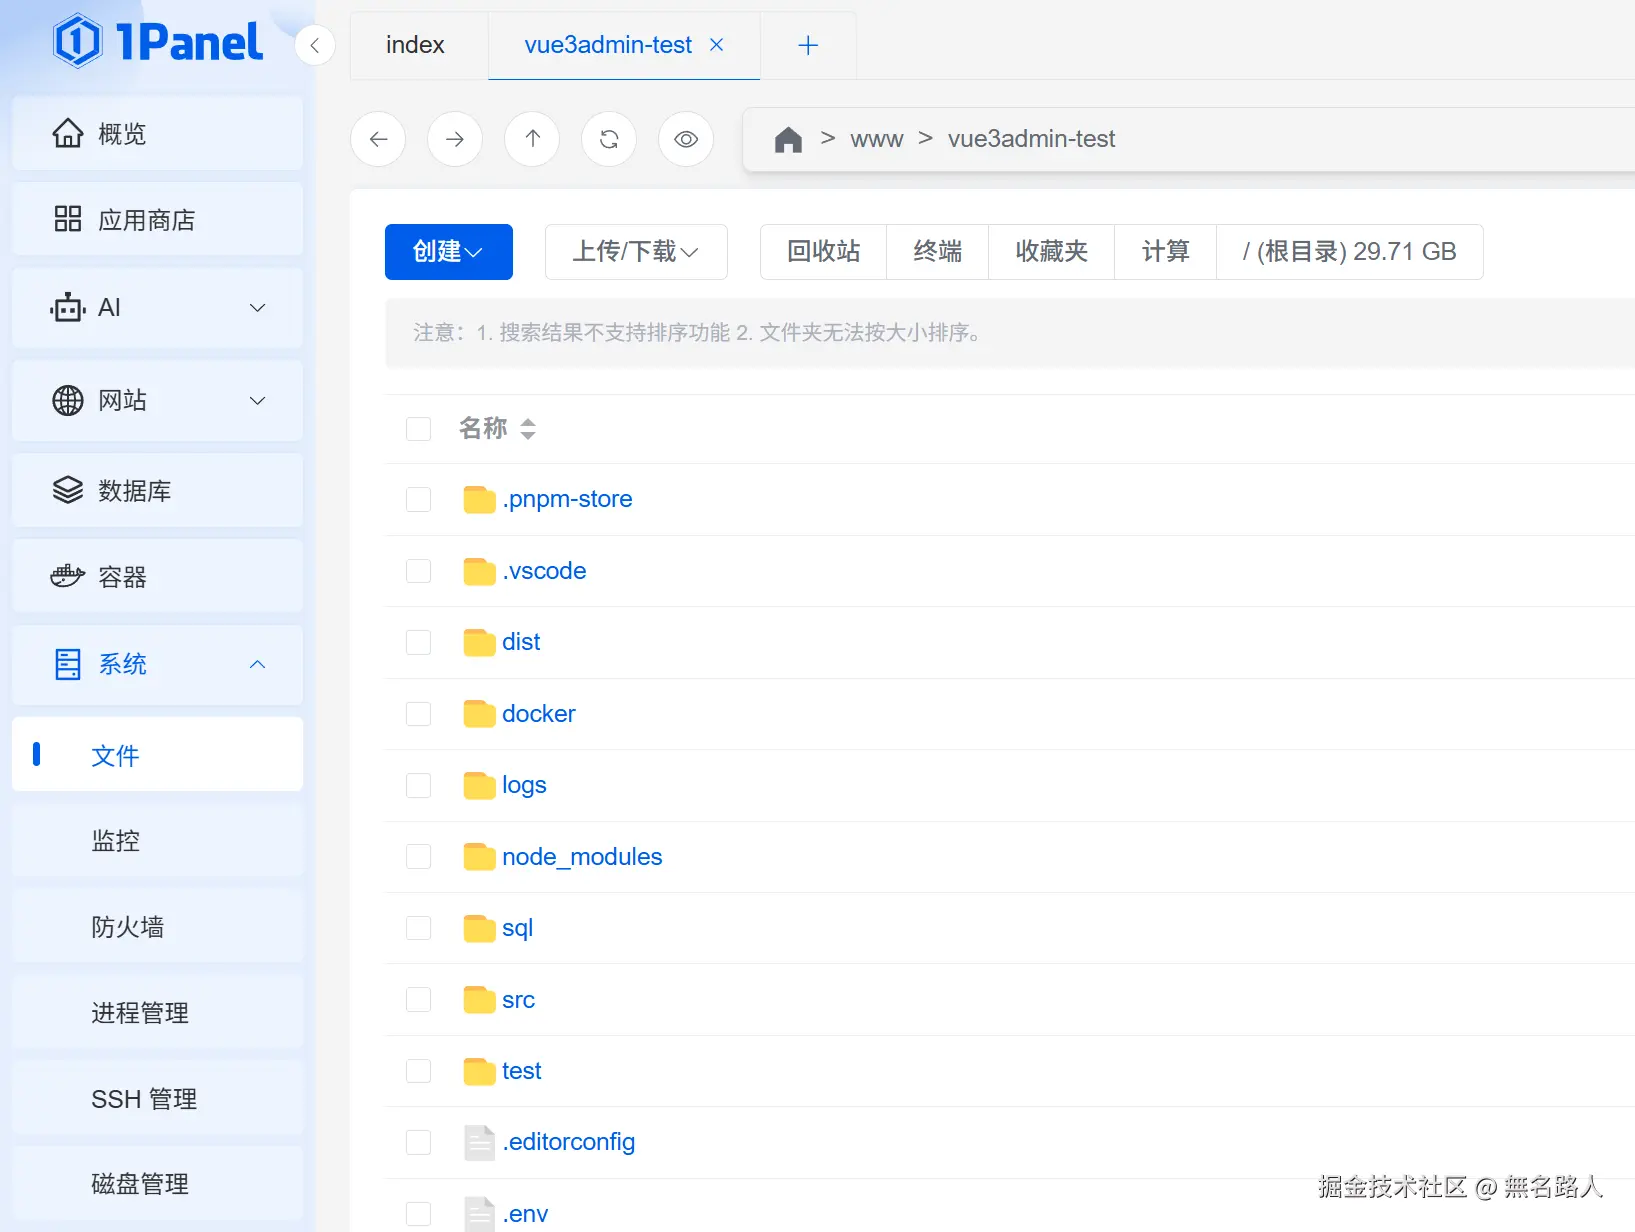Open the 数据库 database layers icon
The height and width of the screenshot is (1232, 1635).
68,490
